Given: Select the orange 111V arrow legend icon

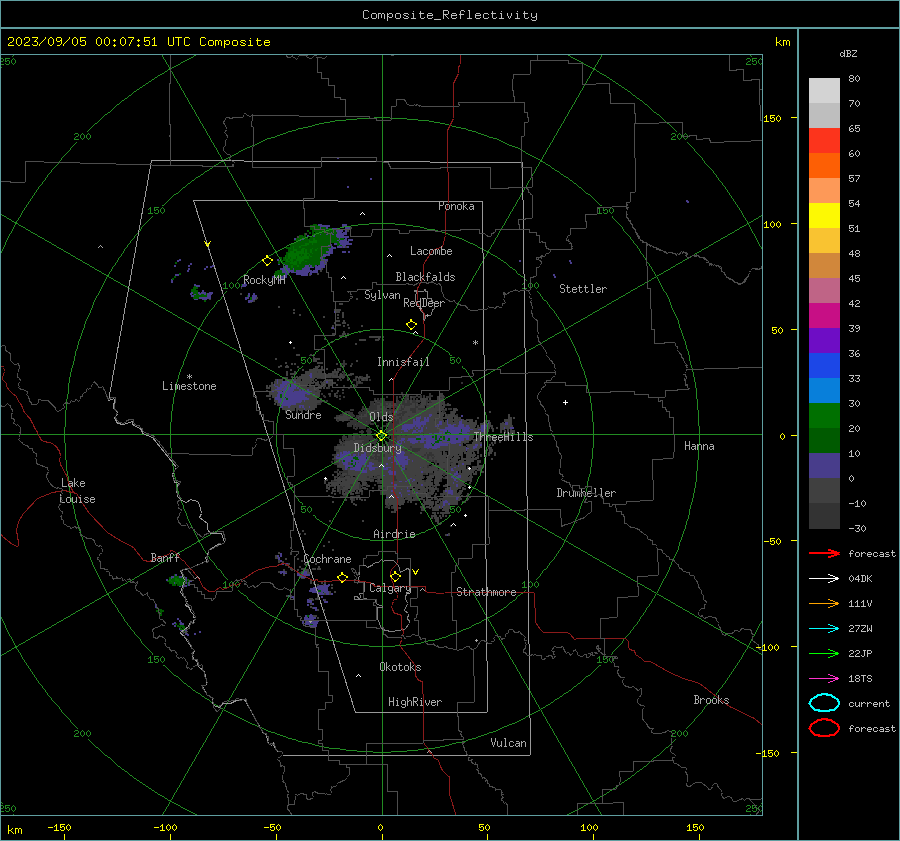Looking at the screenshot, I should [824, 603].
